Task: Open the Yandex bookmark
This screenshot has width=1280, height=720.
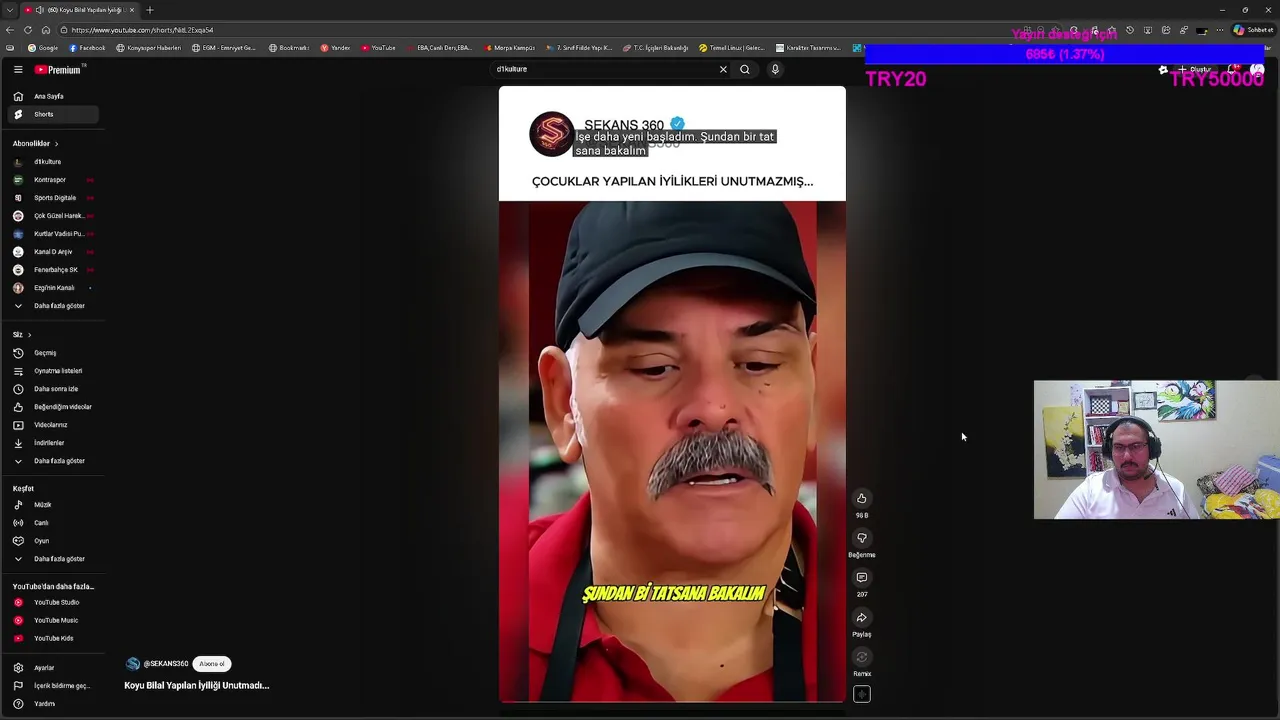Action: [x=335, y=48]
